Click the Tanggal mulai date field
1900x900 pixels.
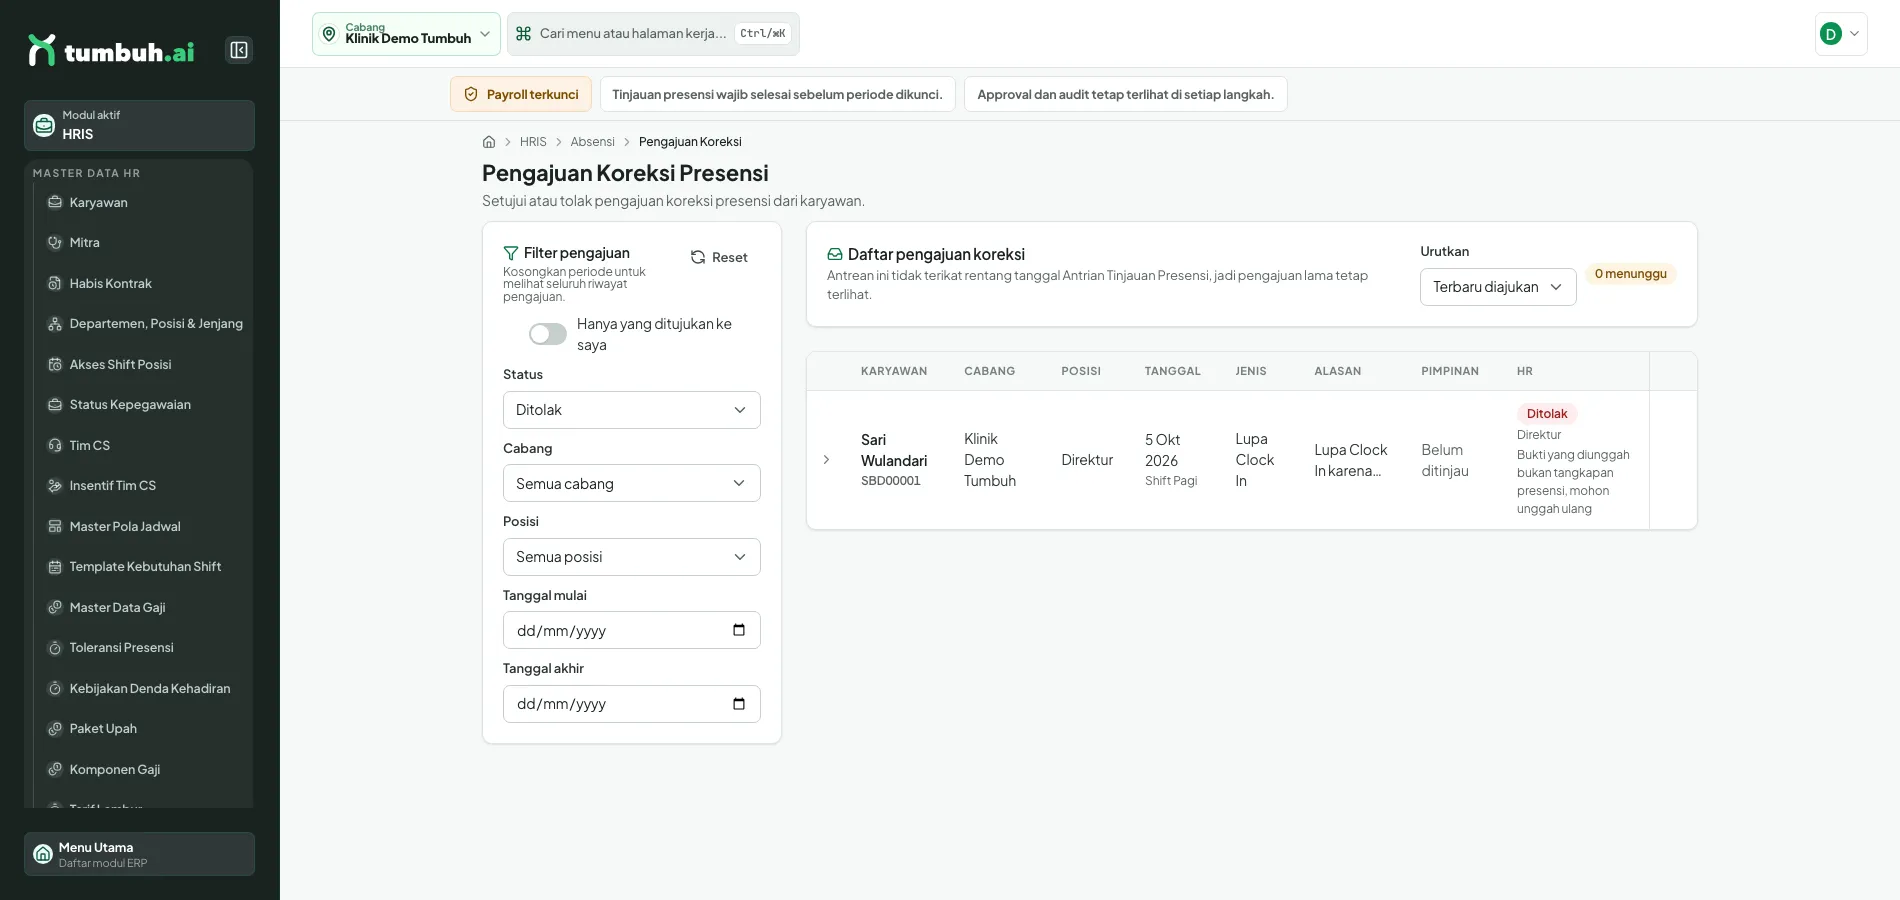pos(632,630)
